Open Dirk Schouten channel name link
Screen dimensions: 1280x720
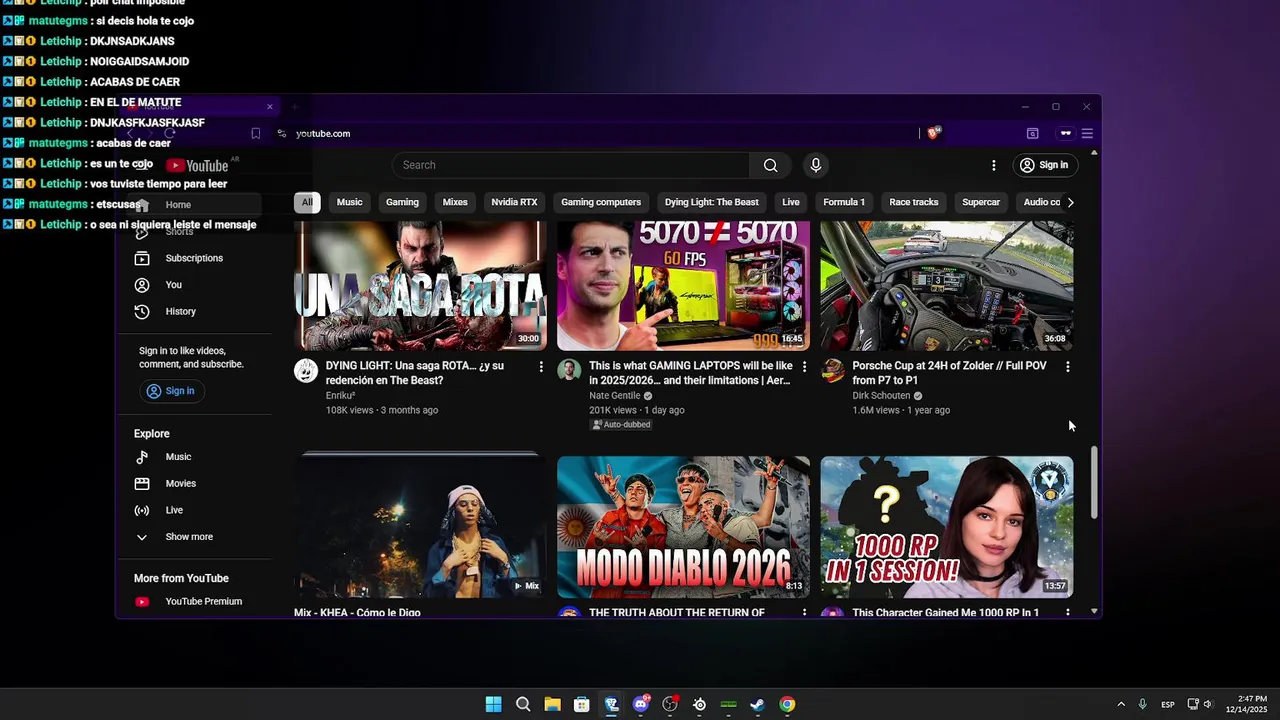[x=881, y=396]
